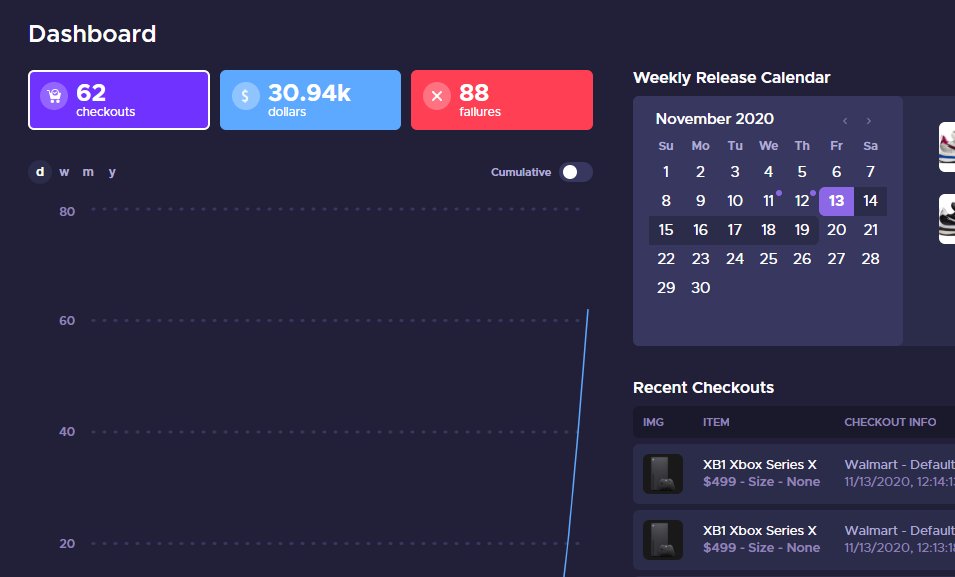Click IMG column header
955x577 pixels.
click(653, 422)
